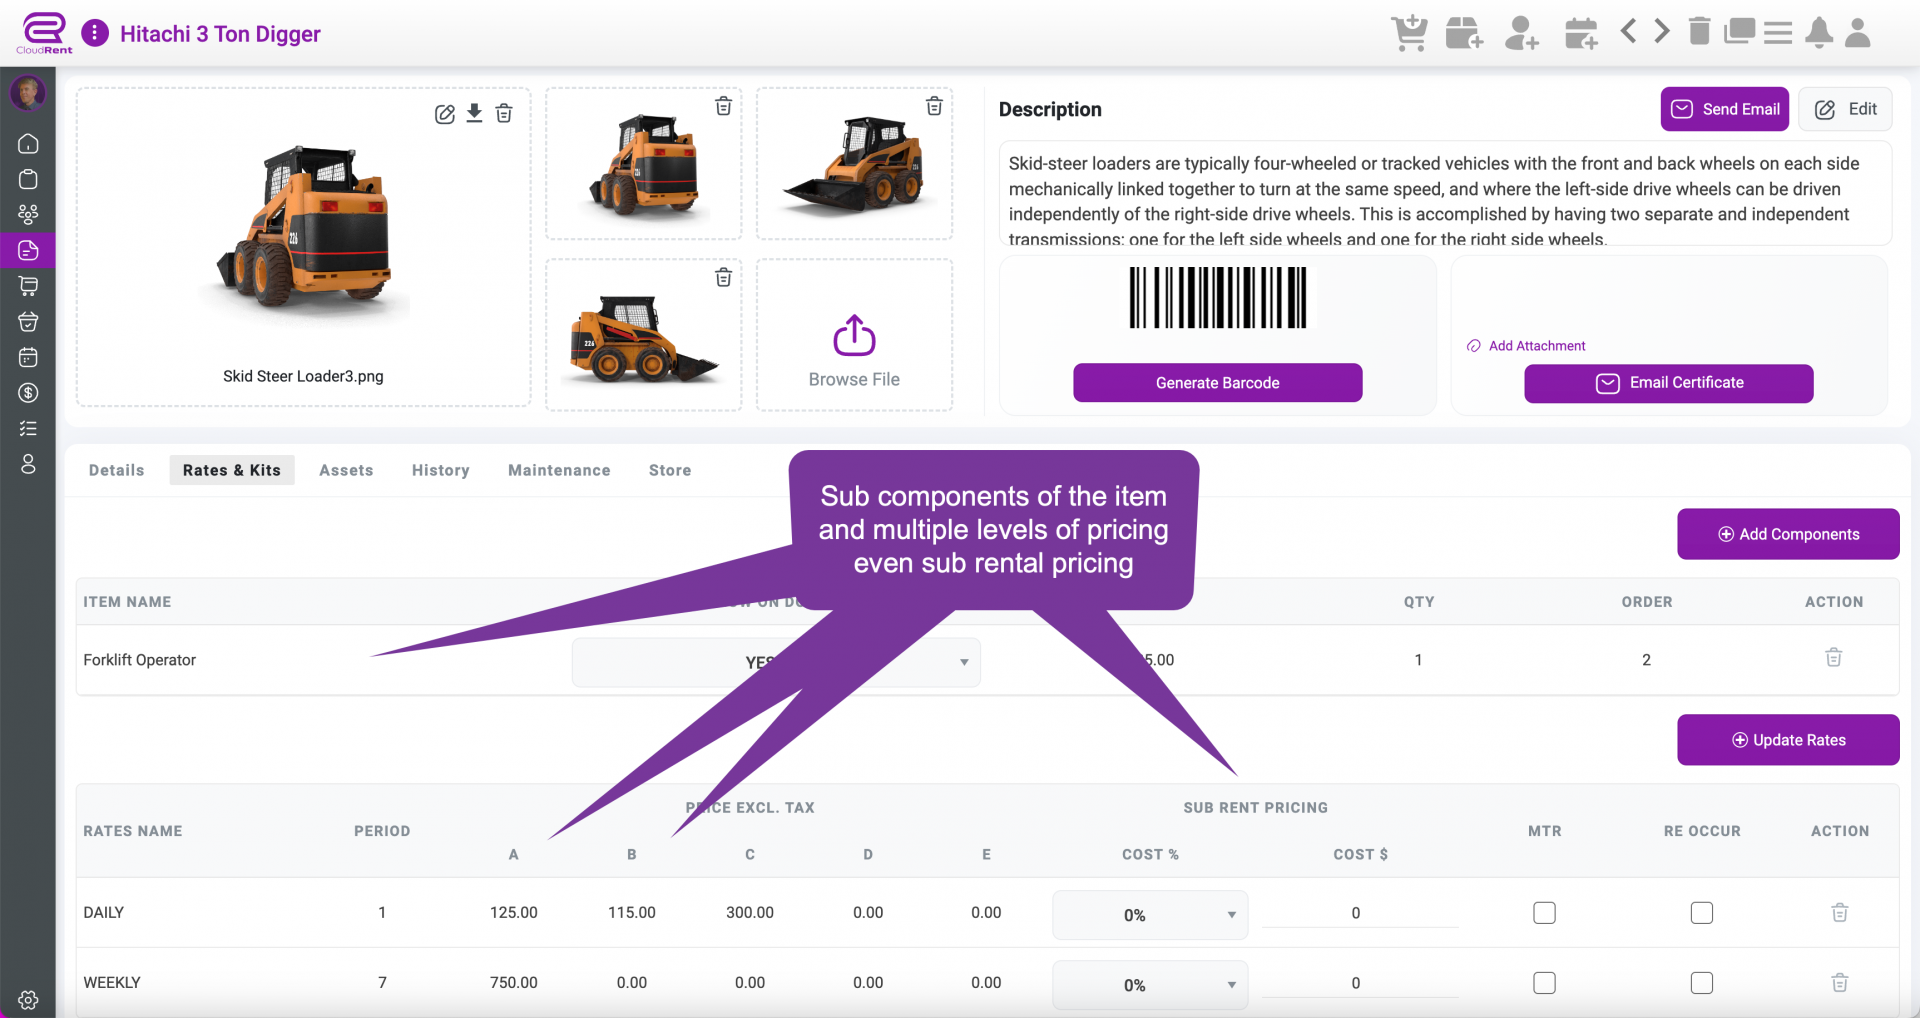Toggle RE OCCUR checkbox for WEEKLY rate
Image resolution: width=1920 pixels, height=1018 pixels.
(x=1701, y=983)
